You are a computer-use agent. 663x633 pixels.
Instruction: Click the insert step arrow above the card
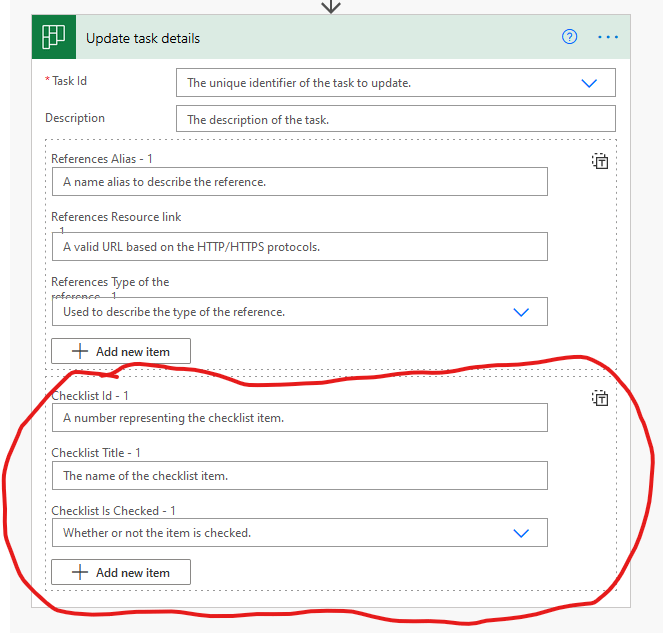[331, 6]
